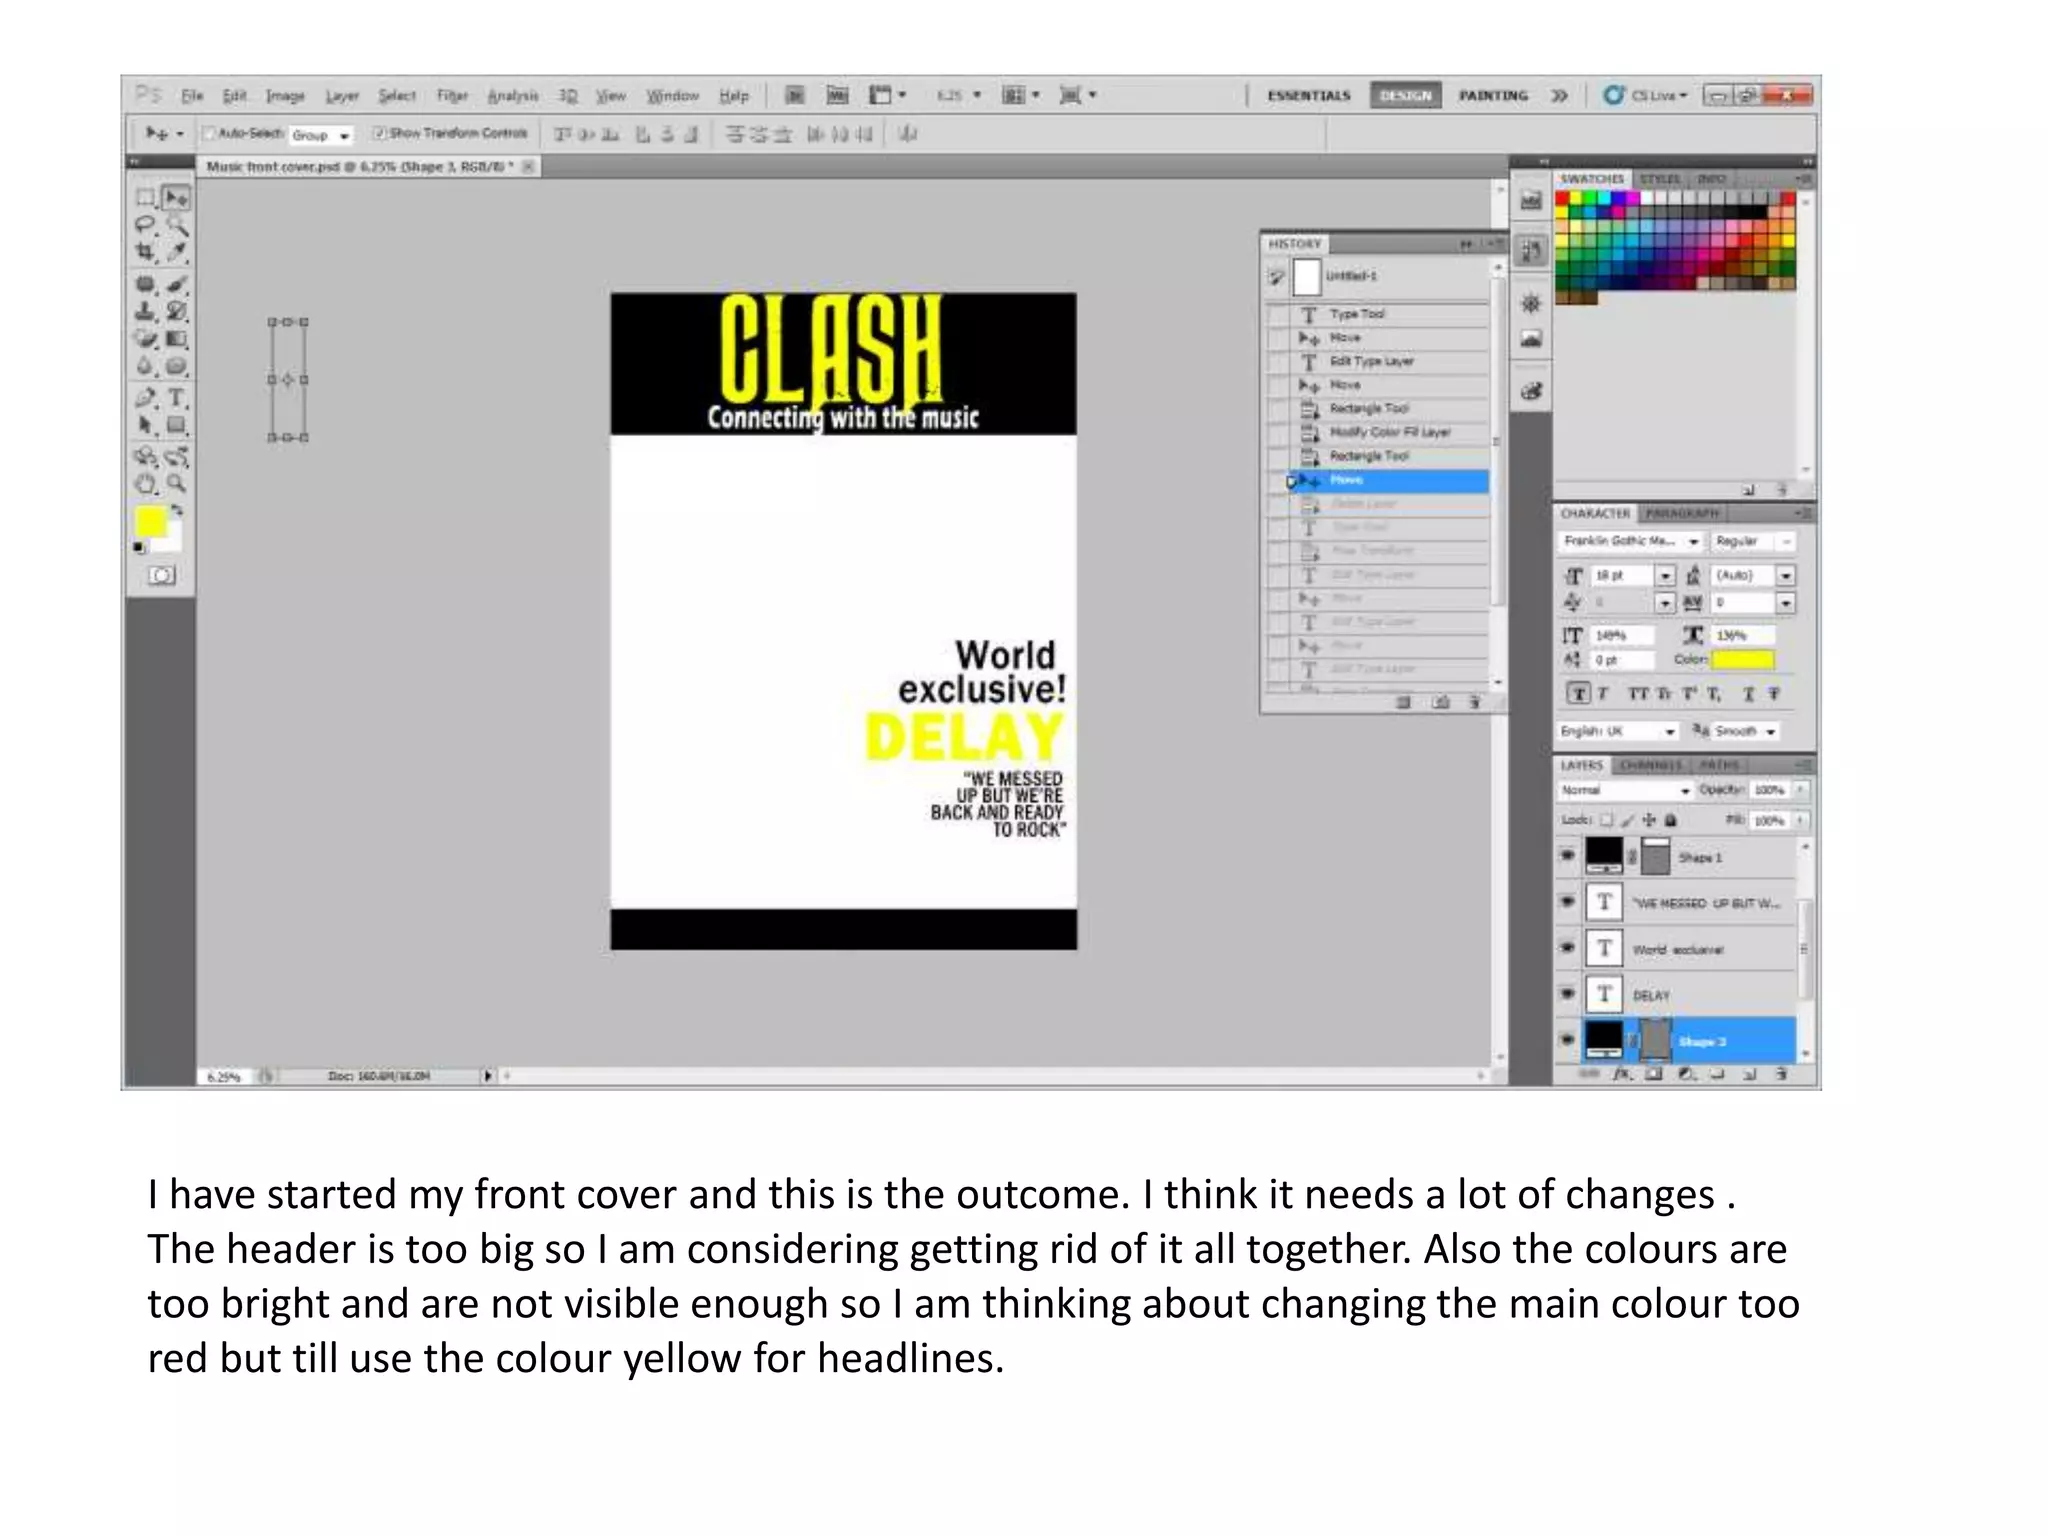The height and width of the screenshot is (1536, 2048).
Task: Select the Zoom tool in toolbox
Action: click(x=177, y=484)
